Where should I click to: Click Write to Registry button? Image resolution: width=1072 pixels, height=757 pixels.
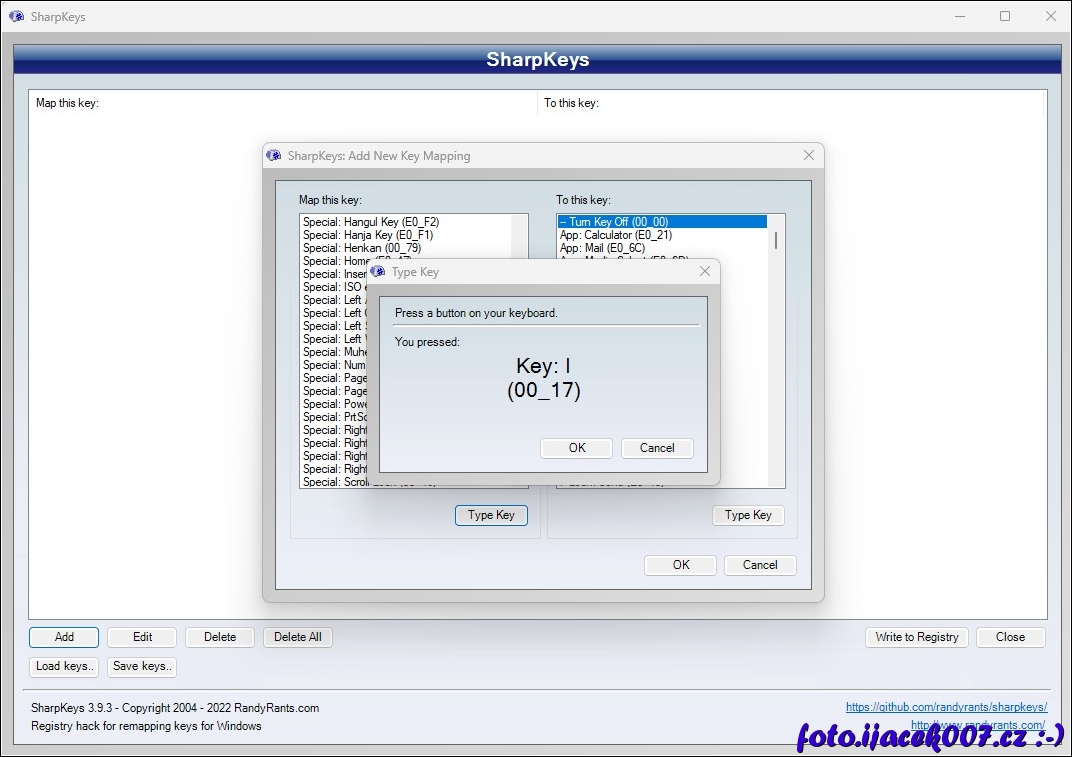tap(916, 637)
